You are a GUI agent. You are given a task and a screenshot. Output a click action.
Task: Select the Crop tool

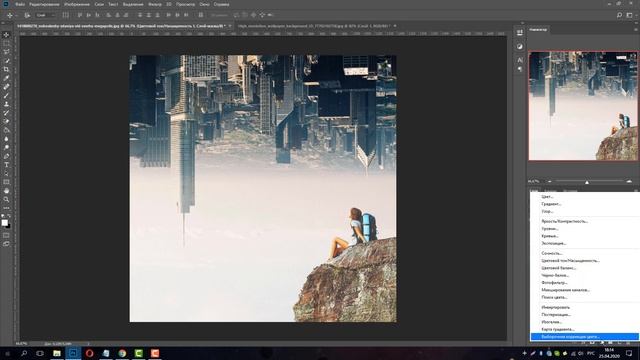tap(6, 69)
